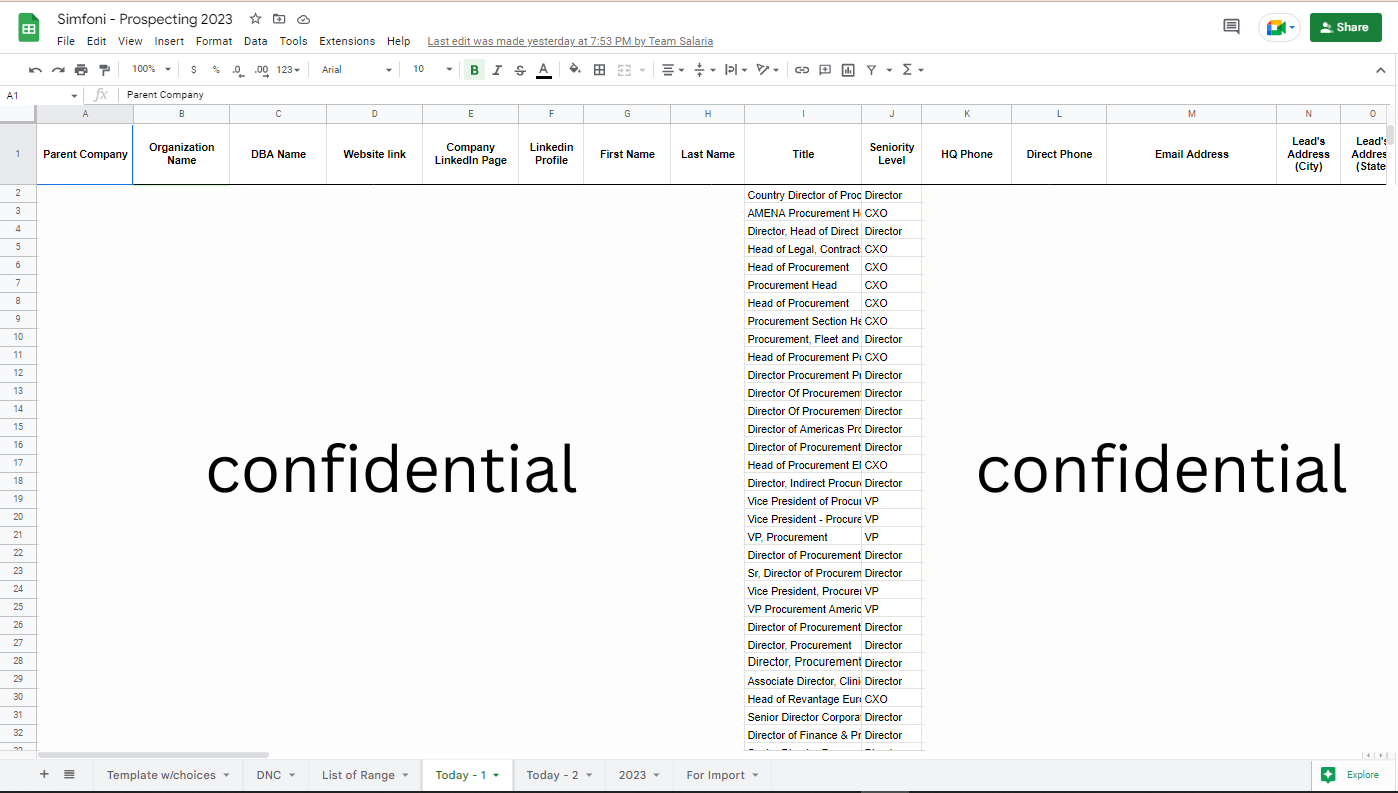This screenshot has height=793, width=1398.
Task: Open the Arial font dropdown
Action: coord(357,70)
